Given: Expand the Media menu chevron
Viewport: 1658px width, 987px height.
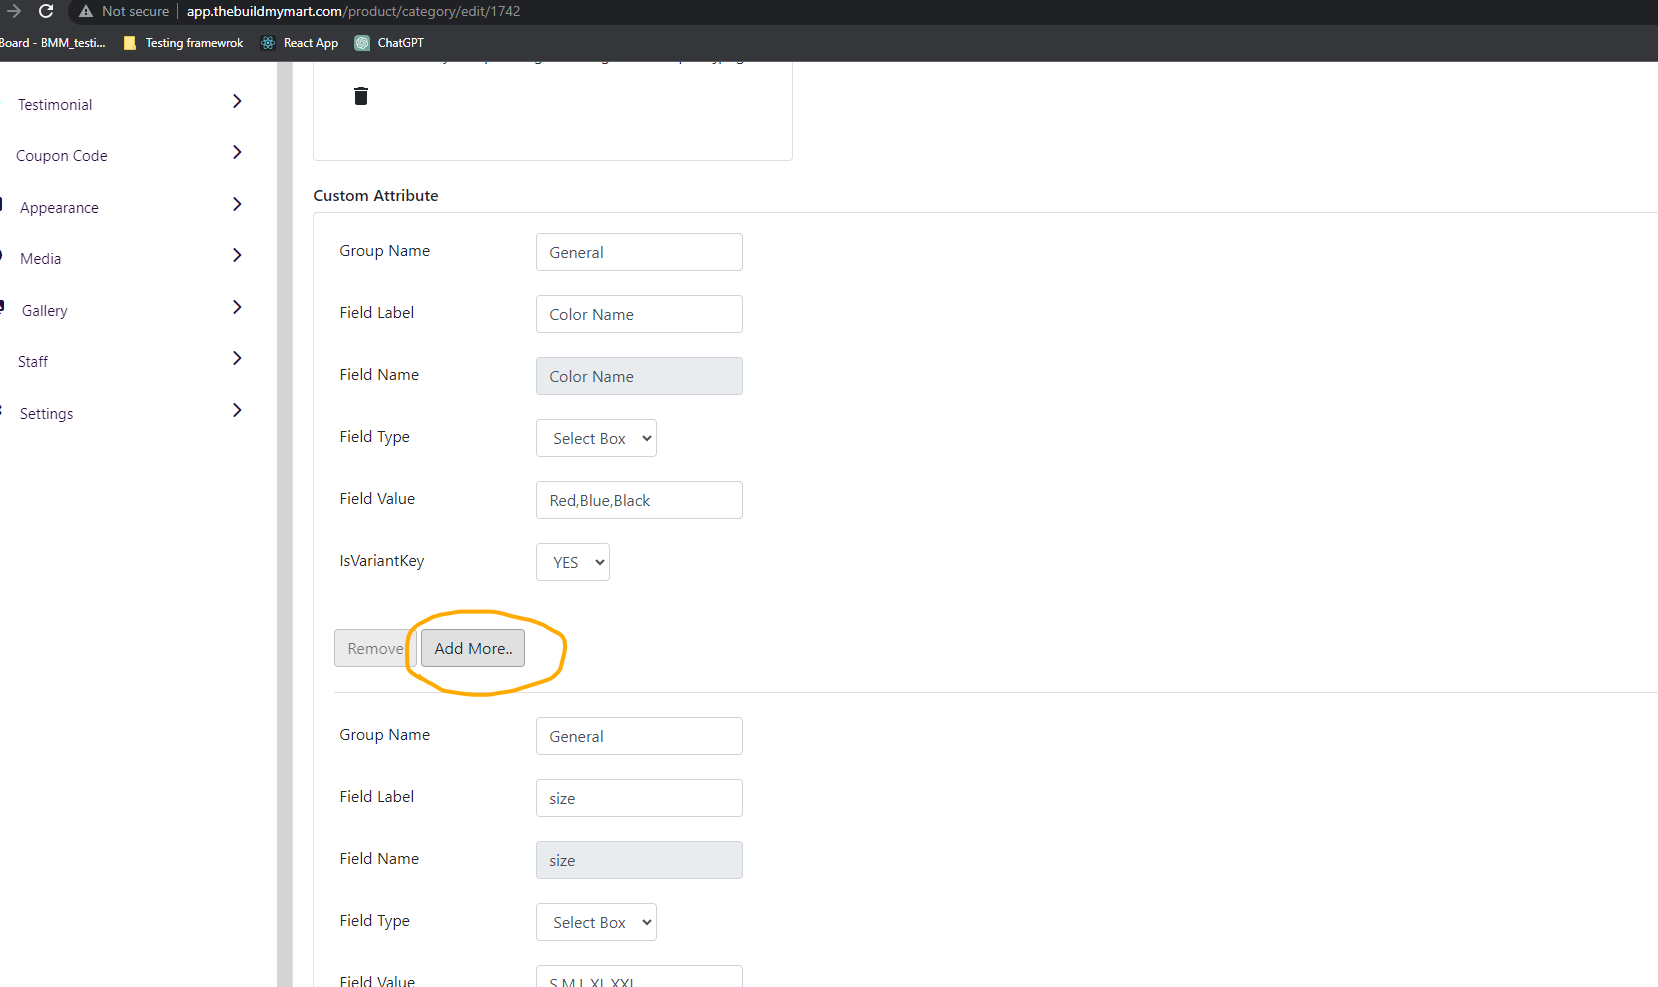Looking at the screenshot, I should (x=237, y=255).
